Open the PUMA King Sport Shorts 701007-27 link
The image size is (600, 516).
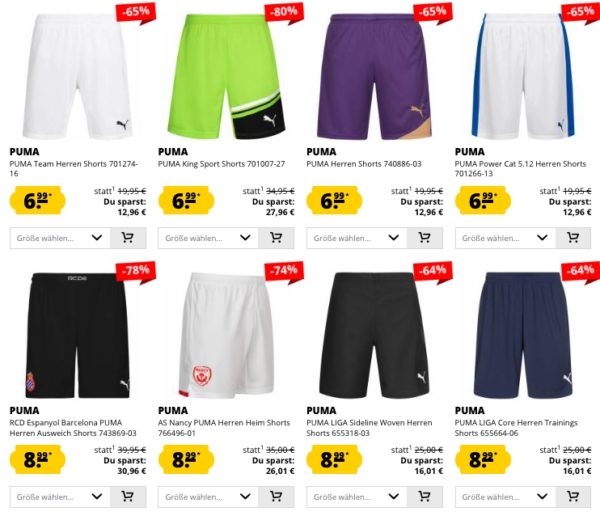222,164
